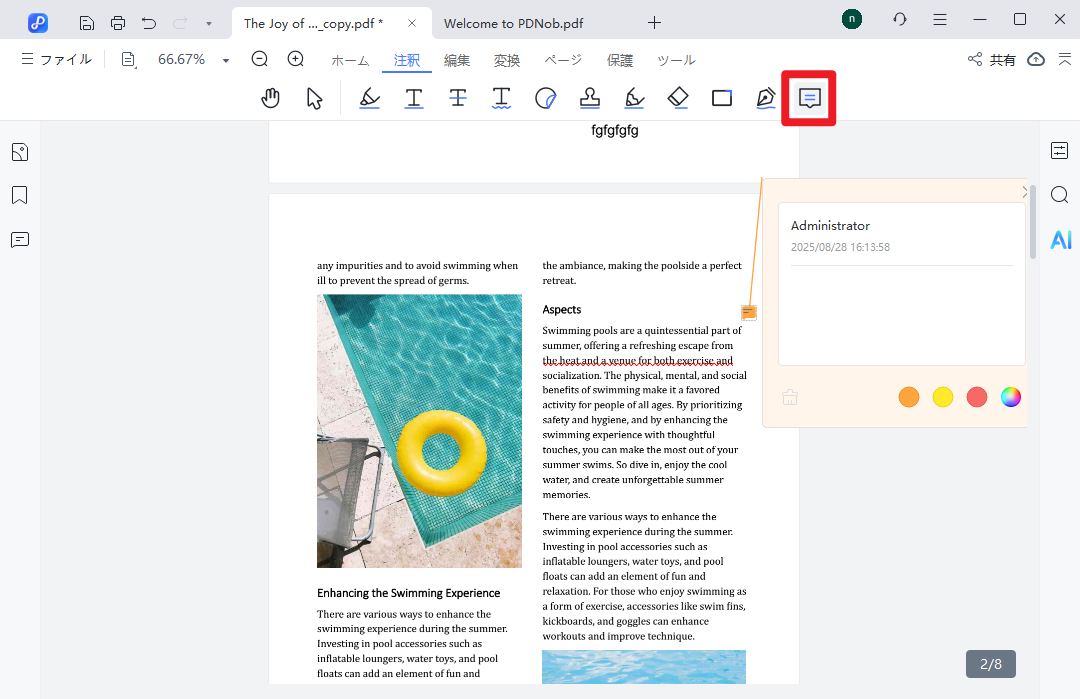Open the AI assistant panel
The image size is (1080, 699).
(x=1060, y=240)
